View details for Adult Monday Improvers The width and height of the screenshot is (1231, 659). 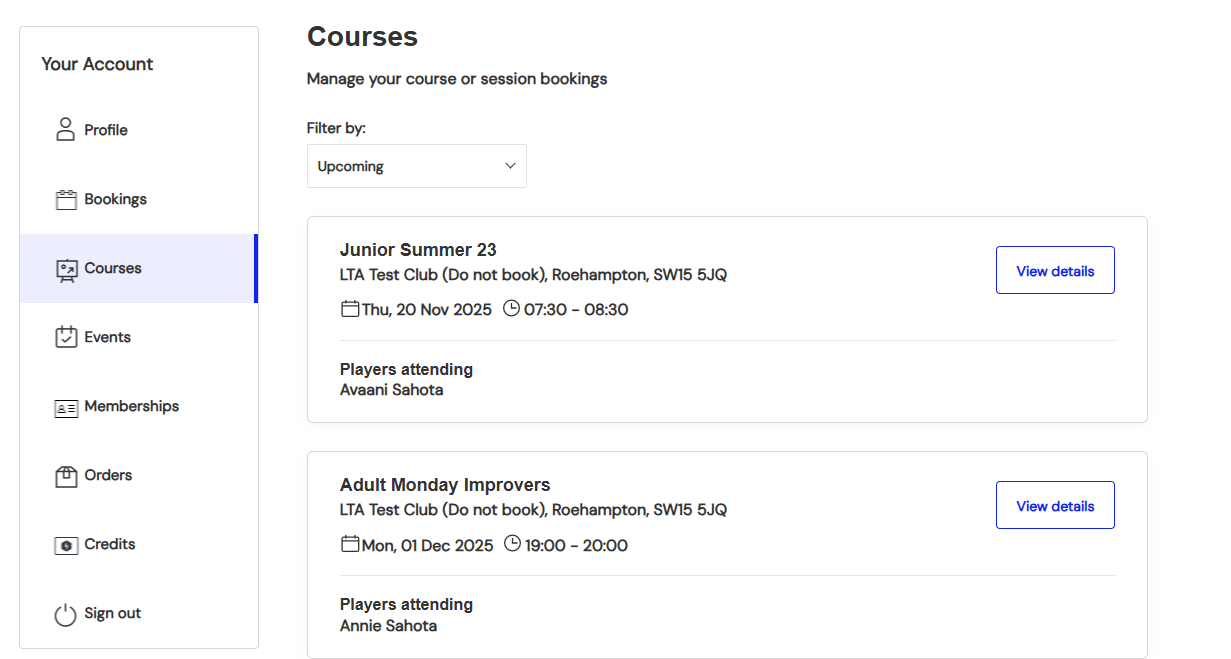[1055, 505]
